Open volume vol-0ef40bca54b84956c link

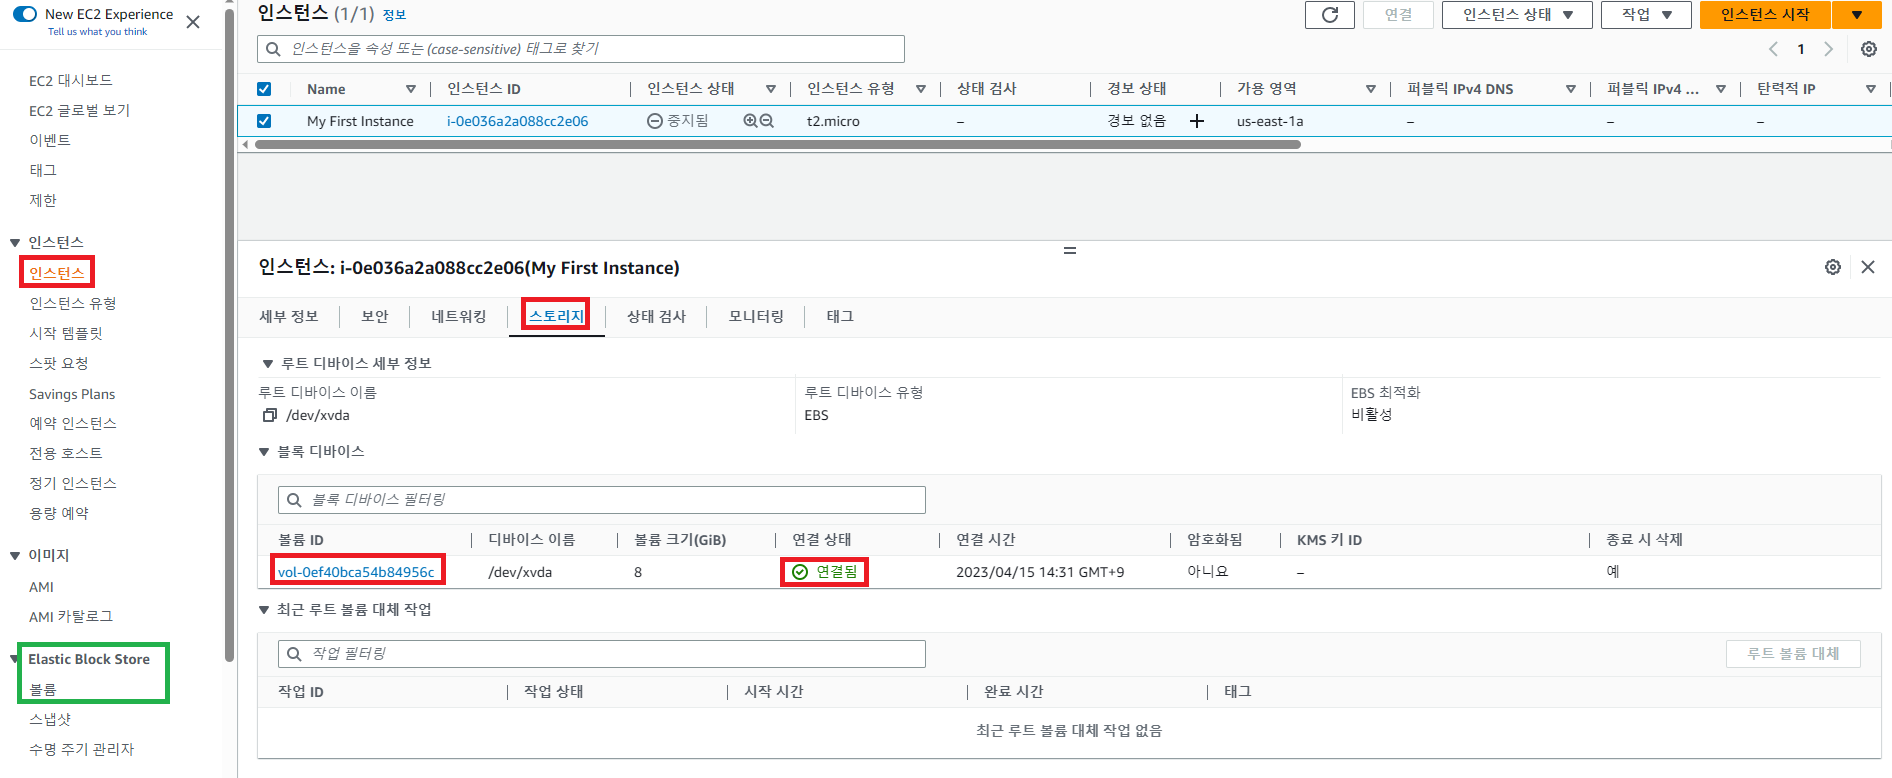pyautogui.click(x=356, y=572)
